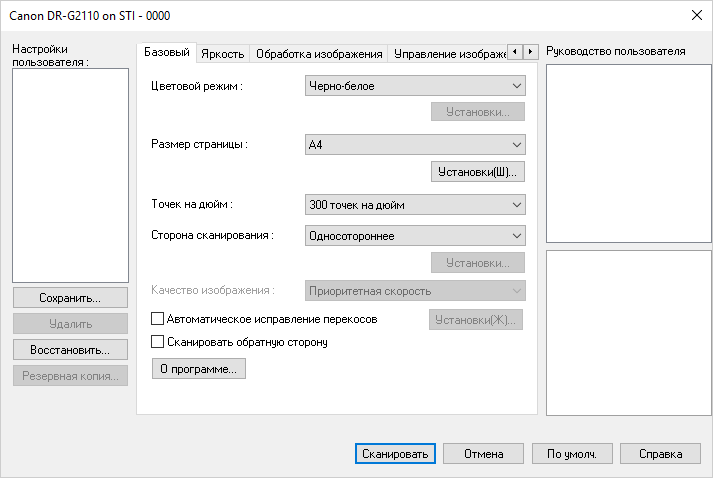Viewport: 713px width, 478px height.
Task: Open the Цветовой режим dropdown
Action: tap(415, 87)
